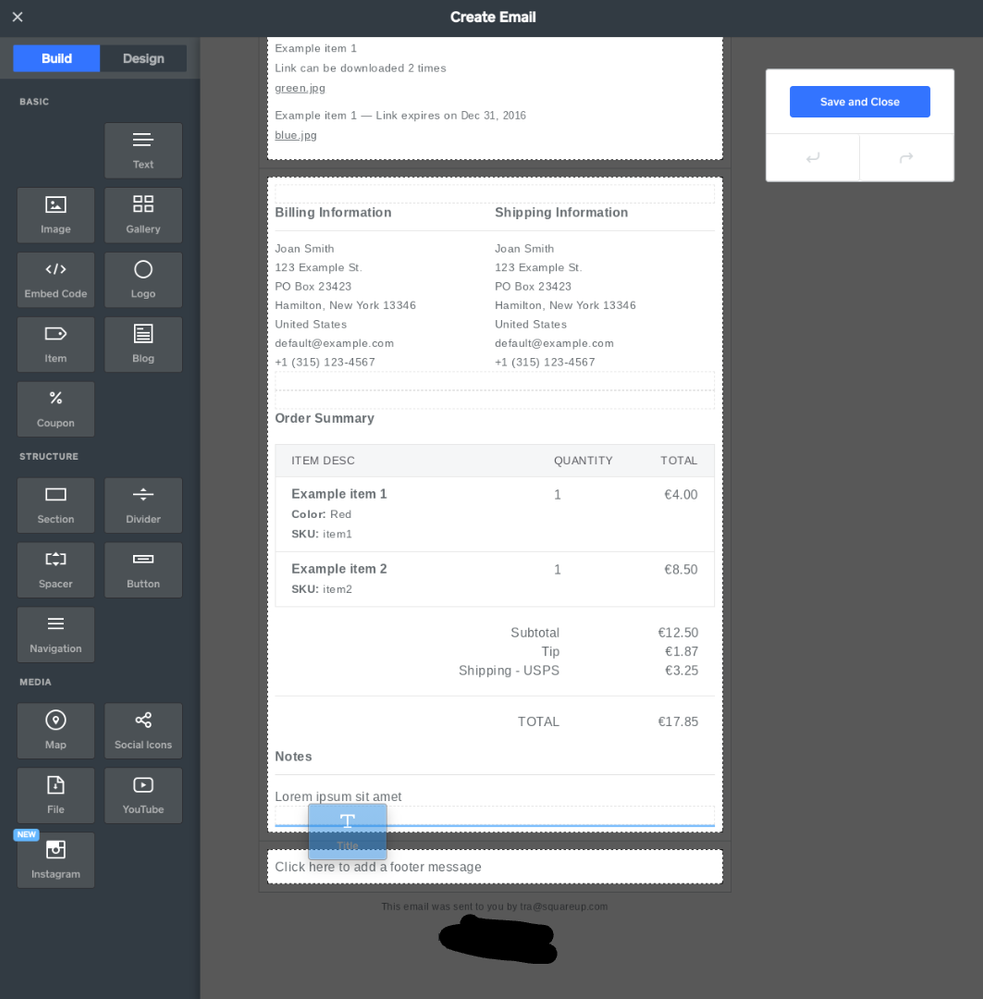Screen dimensions: 983x999
Task: Choose the Coupon element
Action: pos(56,409)
